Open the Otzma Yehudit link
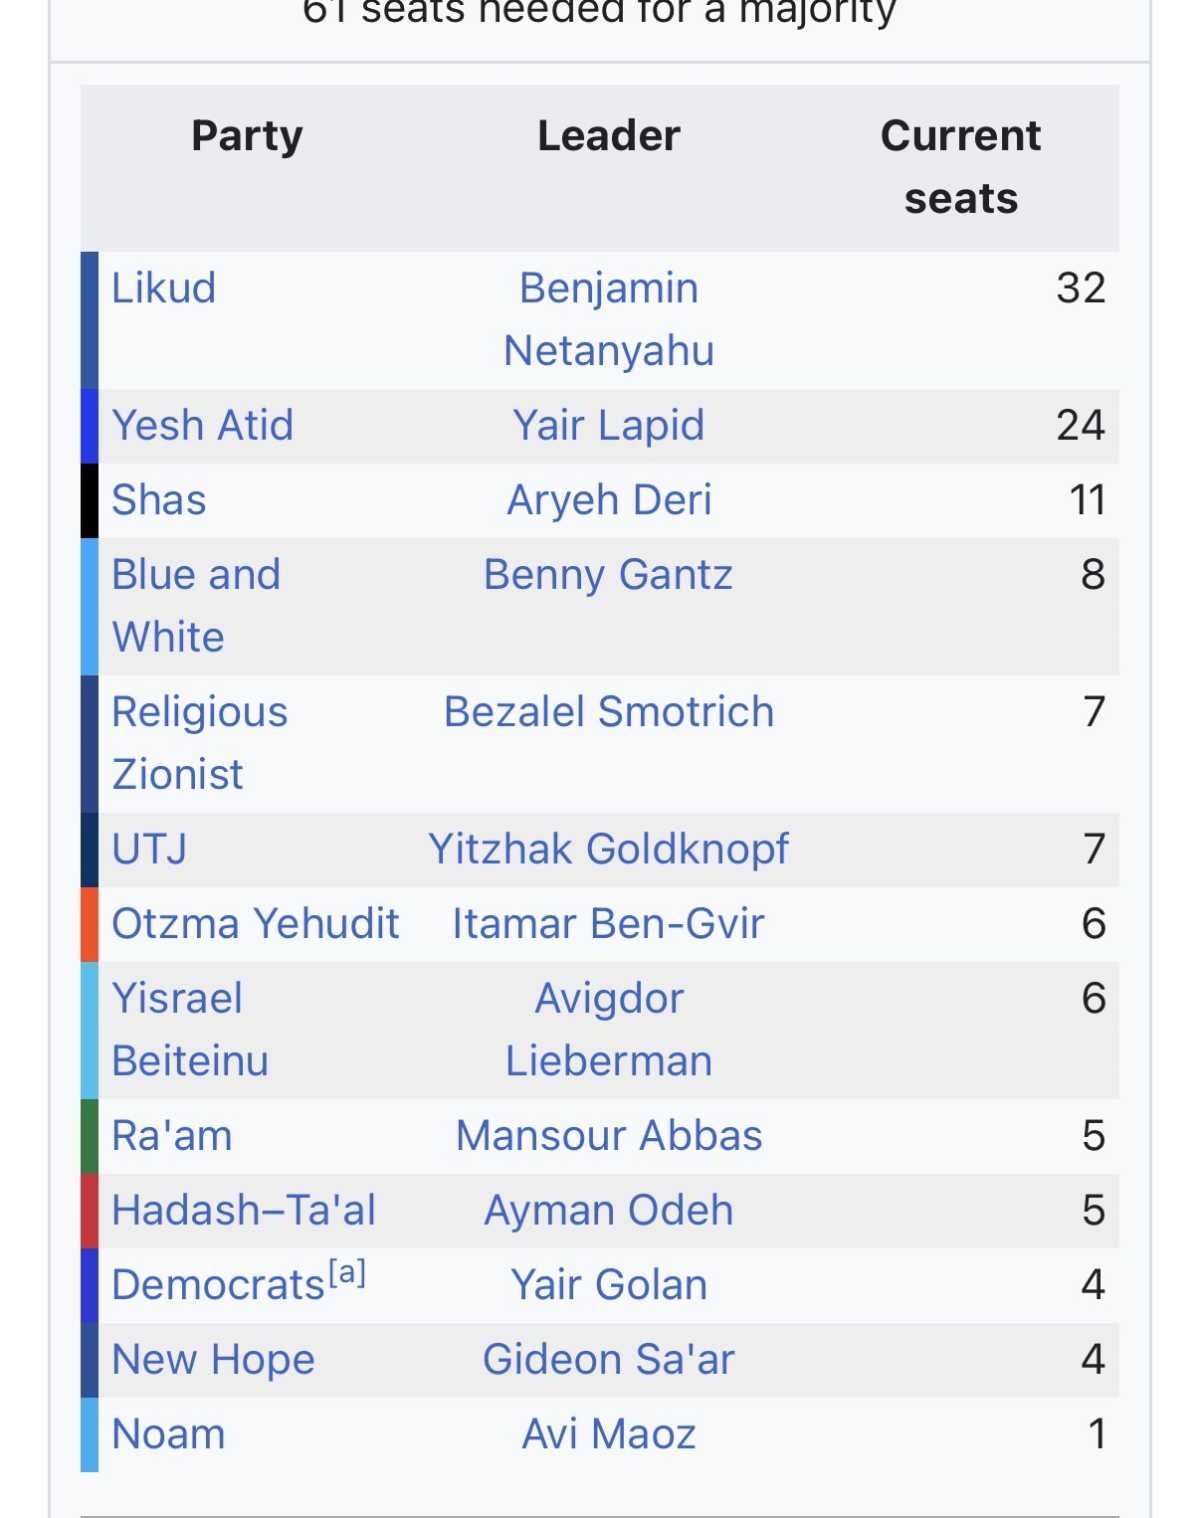This screenshot has width=1200, height=1518. 255,923
